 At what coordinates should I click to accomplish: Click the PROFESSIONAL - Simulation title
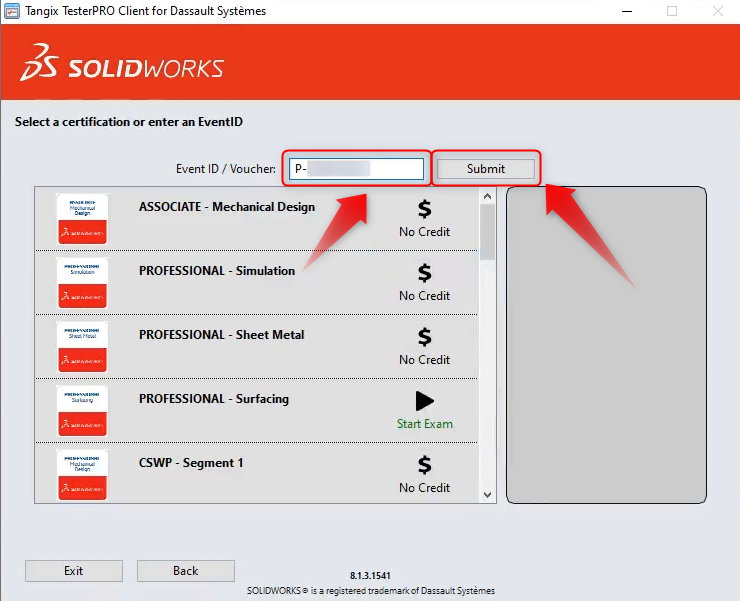click(217, 271)
